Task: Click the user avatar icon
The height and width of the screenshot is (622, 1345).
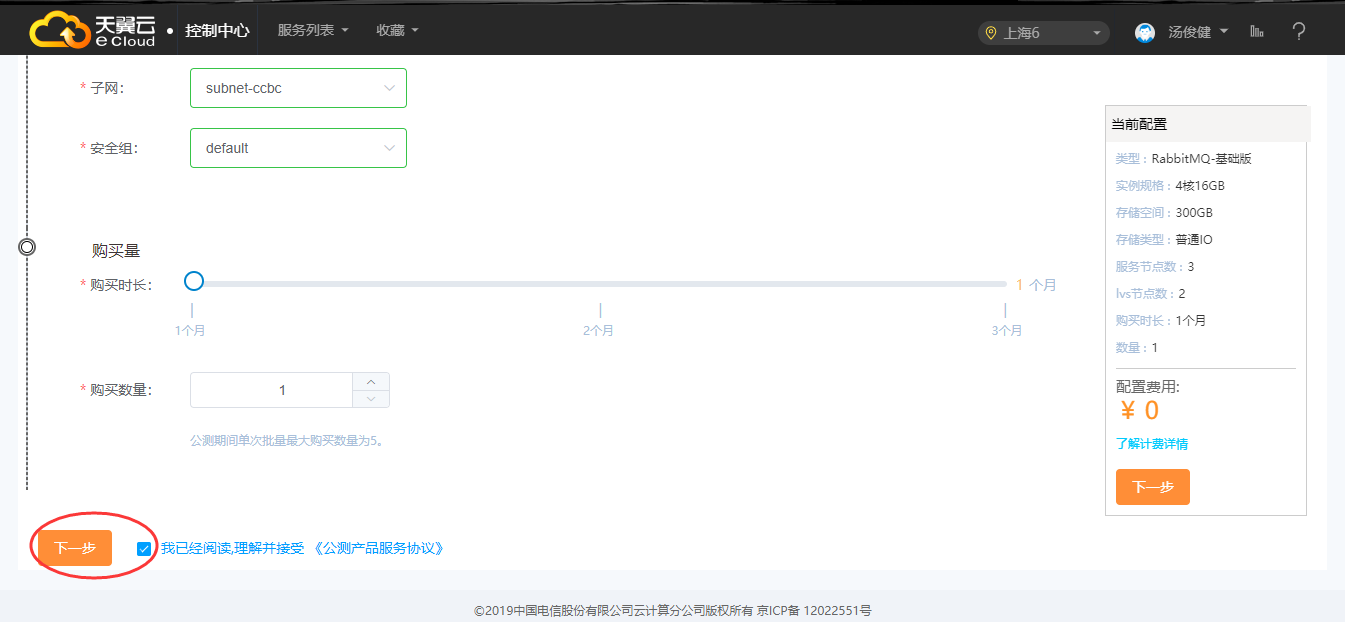Action: 1145,33
